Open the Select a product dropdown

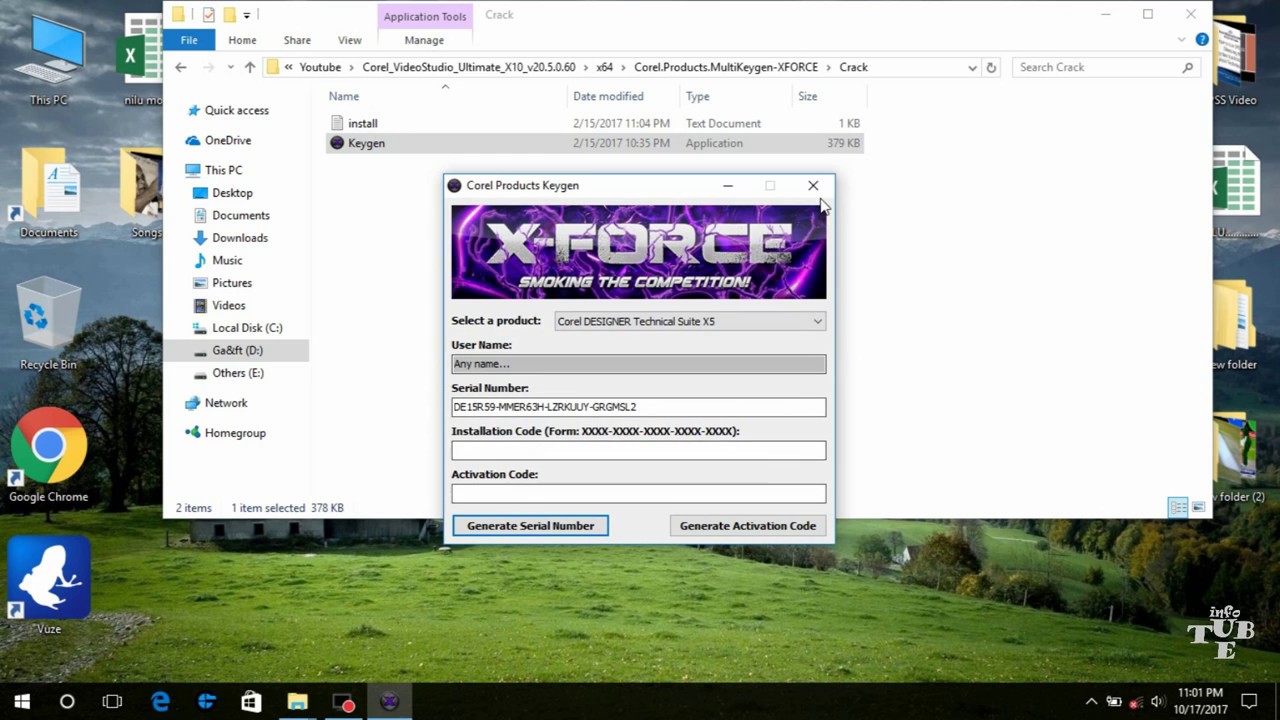pyautogui.click(x=690, y=321)
